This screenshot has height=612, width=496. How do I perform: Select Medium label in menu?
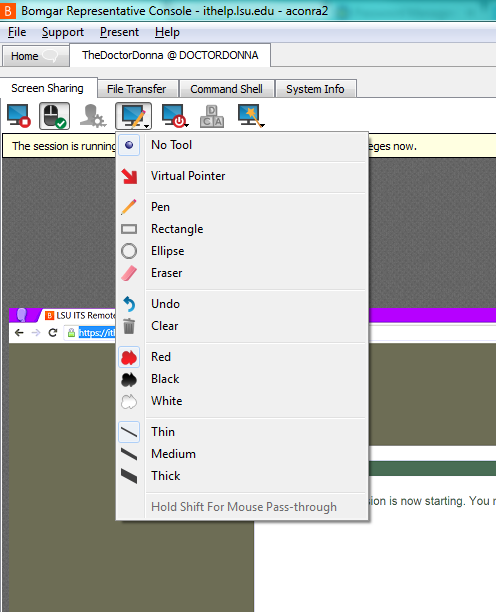[x=174, y=454]
